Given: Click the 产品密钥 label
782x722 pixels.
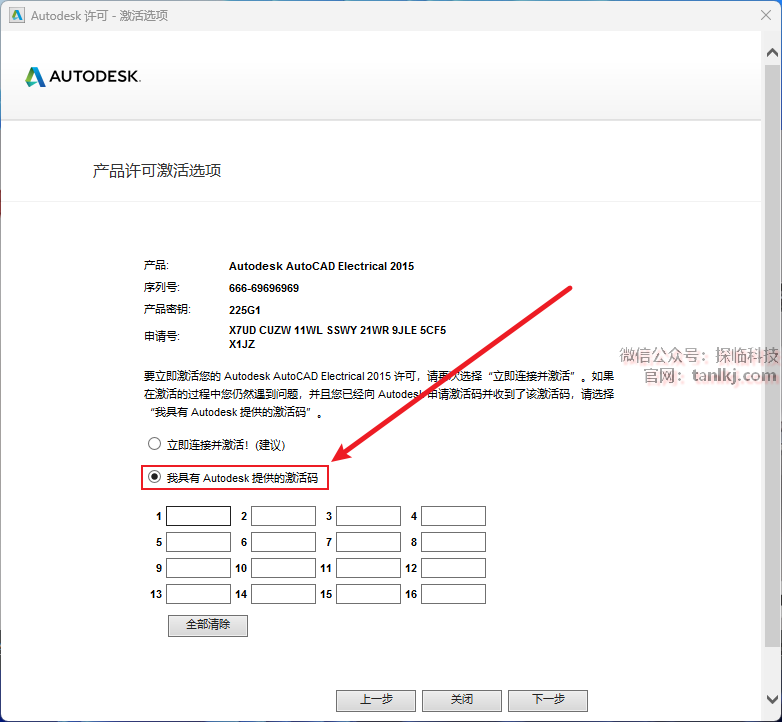Looking at the screenshot, I should [167, 309].
